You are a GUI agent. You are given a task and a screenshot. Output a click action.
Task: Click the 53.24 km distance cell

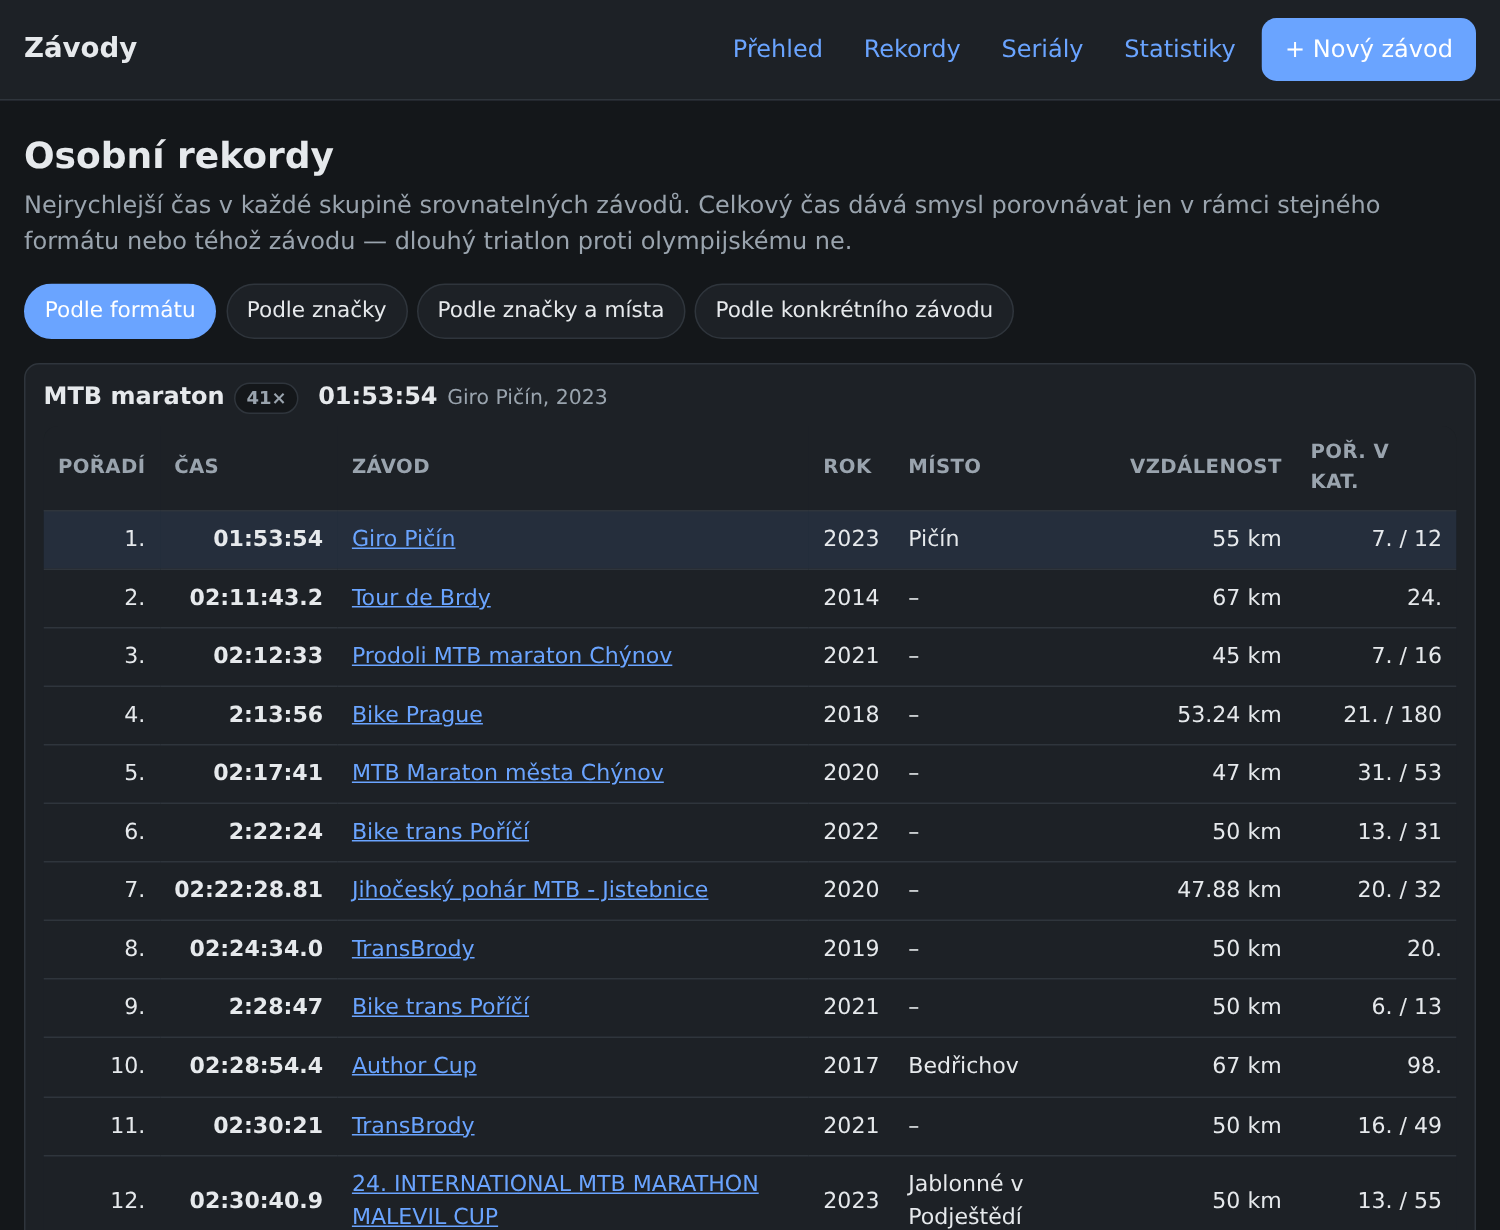[x=1229, y=715]
